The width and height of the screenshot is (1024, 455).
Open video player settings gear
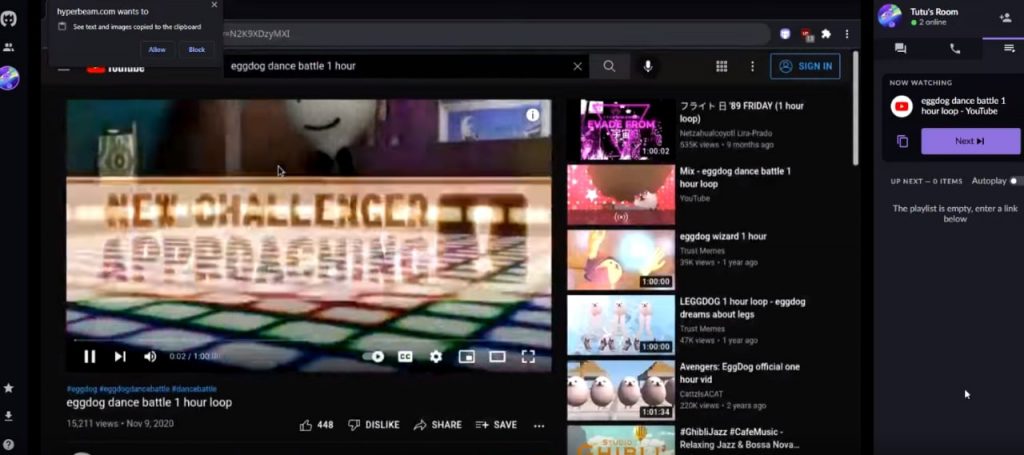click(x=436, y=356)
